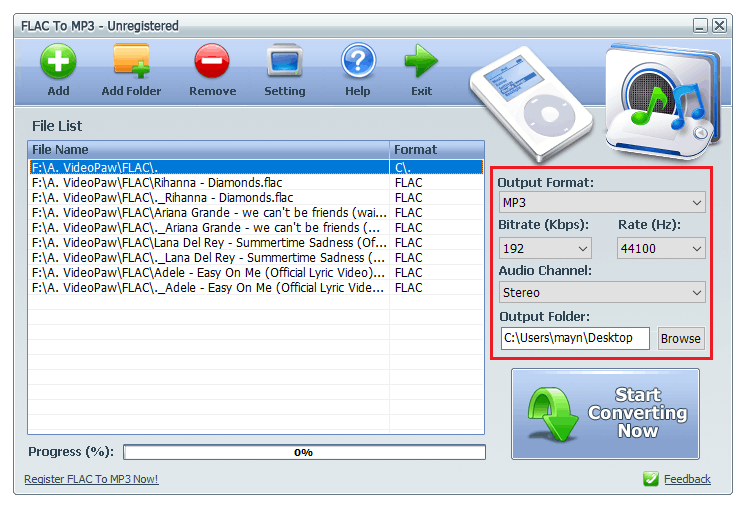
Task: Open the Output Format dropdown showing MP3
Action: (602, 203)
